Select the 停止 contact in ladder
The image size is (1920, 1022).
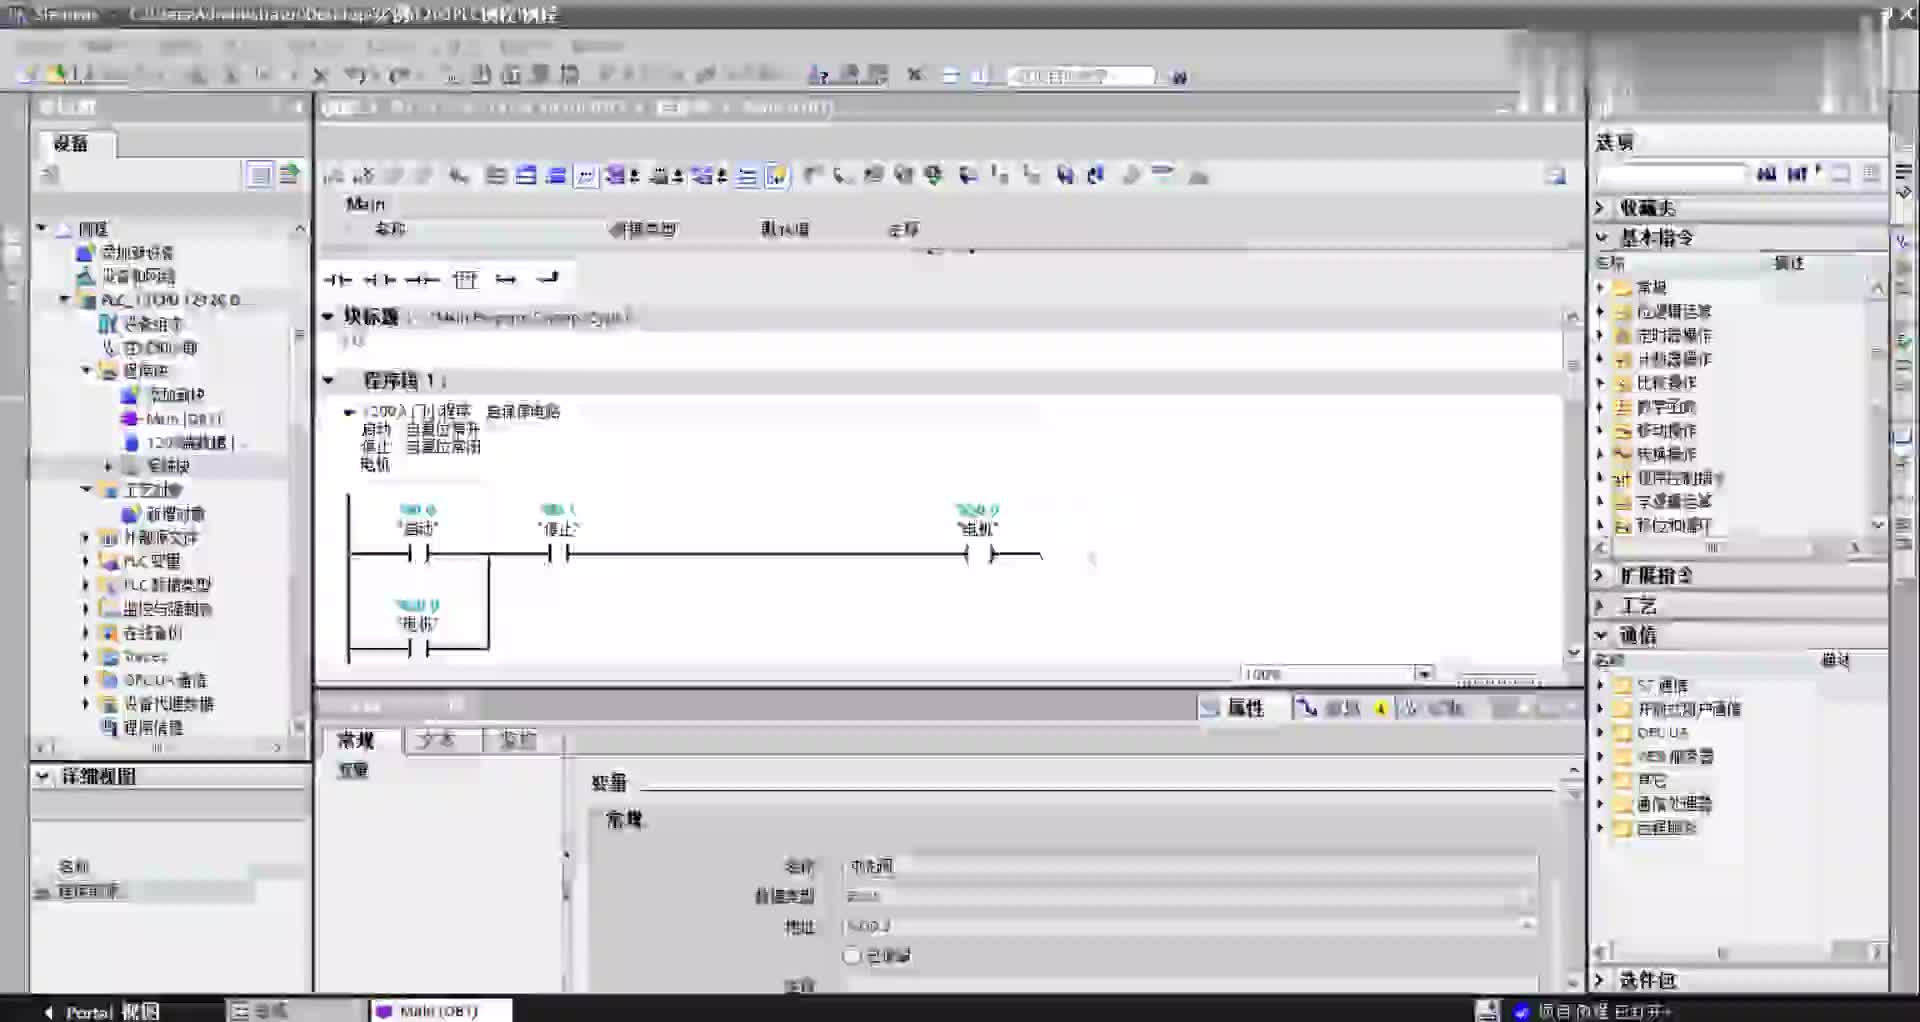coord(558,555)
